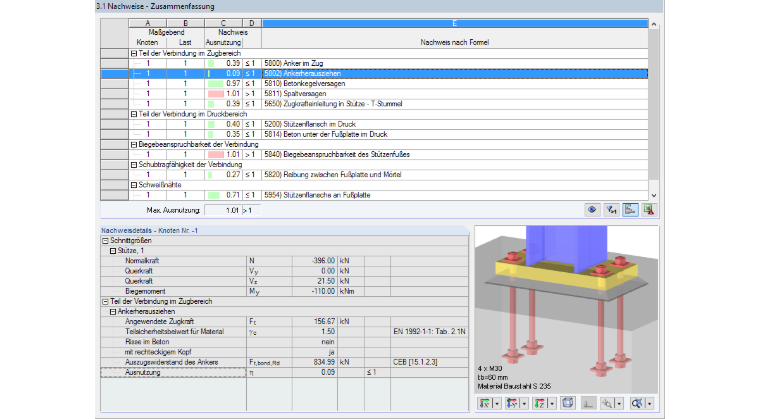This screenshot has width=760, height=419.
Task: Click the green 0.71 bar for Stützenflansche
Action: click(x=213, y=195)
